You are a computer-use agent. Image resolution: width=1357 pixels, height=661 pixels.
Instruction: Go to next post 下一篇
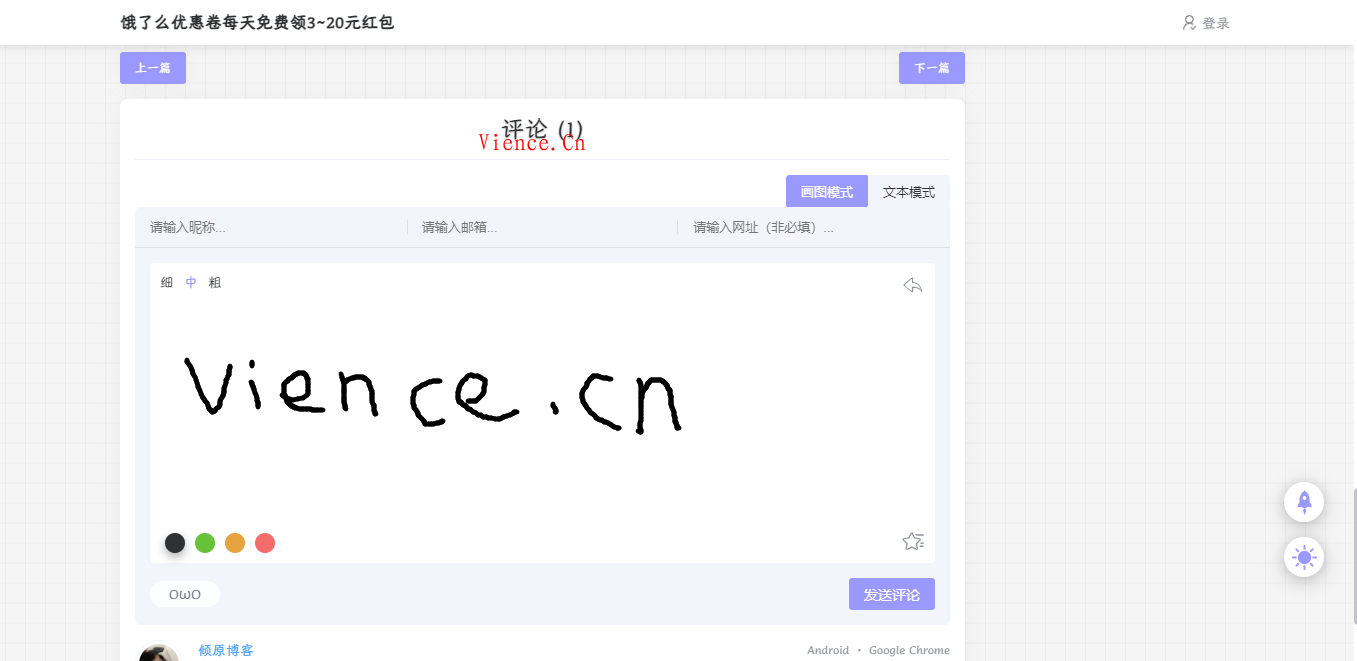[x=931, y=68]
